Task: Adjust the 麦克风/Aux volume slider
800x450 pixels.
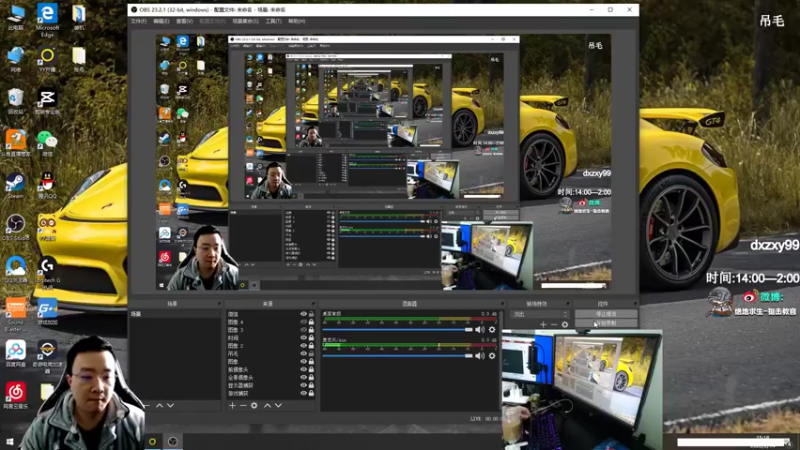Action: click(397, 356)
